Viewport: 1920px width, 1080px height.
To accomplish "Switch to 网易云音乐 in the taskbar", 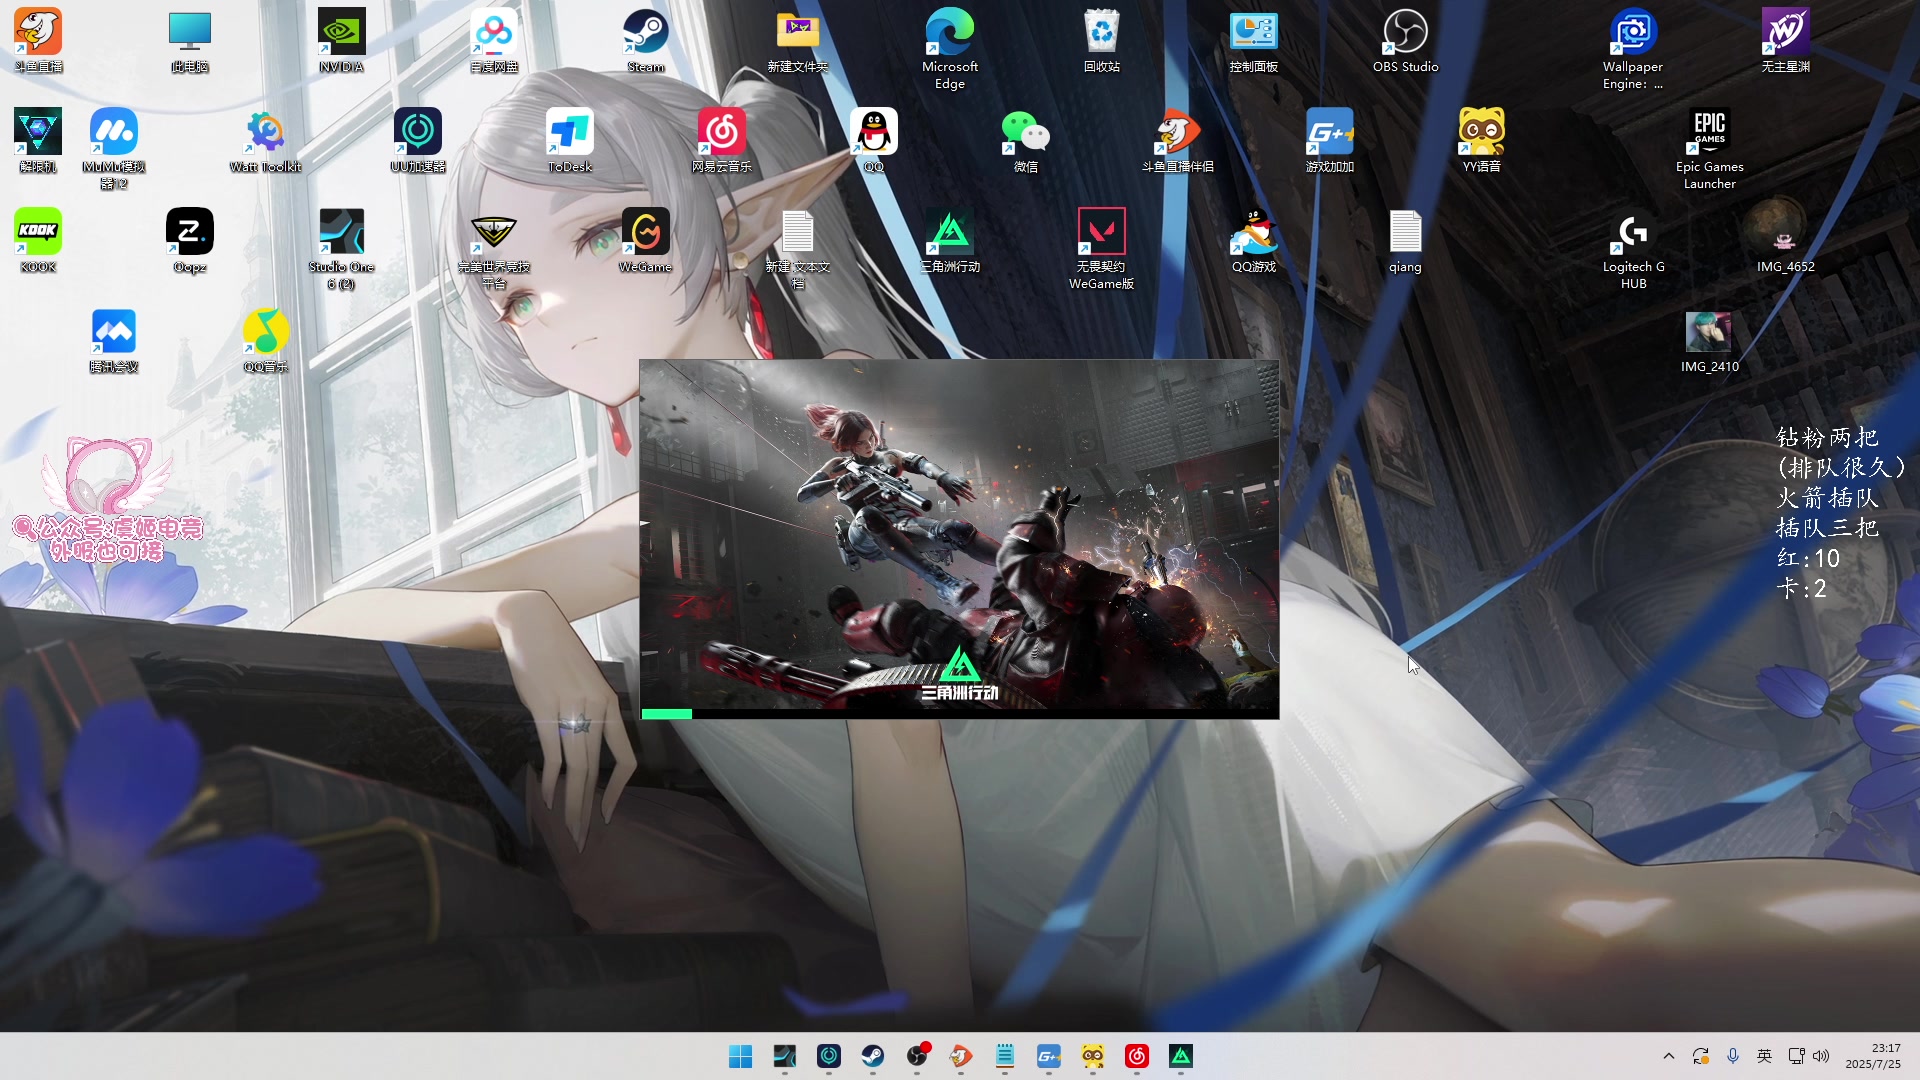I will point(1137,1056).
